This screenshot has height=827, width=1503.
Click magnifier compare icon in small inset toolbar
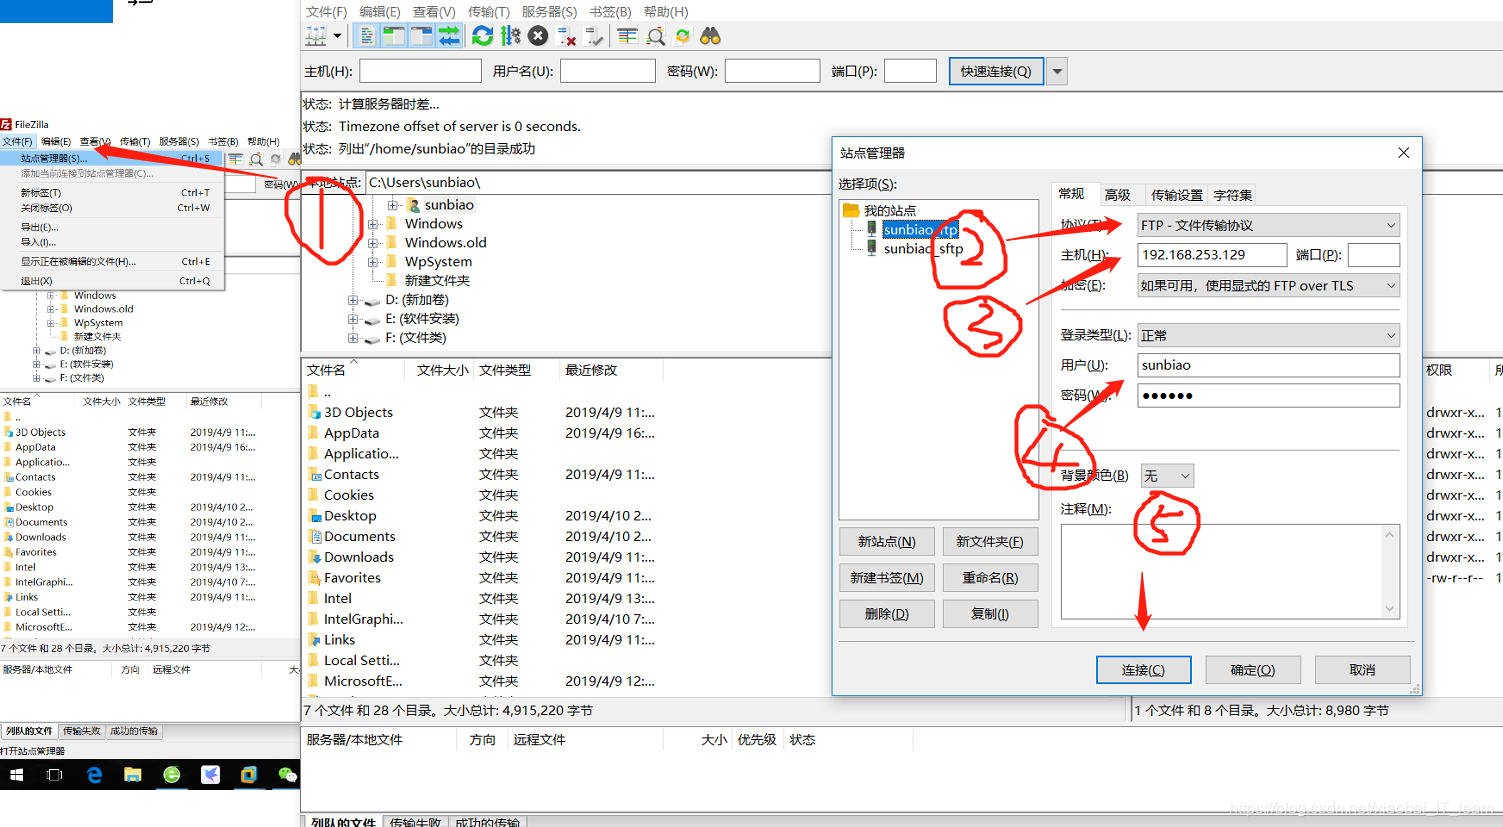click(256, 159)
